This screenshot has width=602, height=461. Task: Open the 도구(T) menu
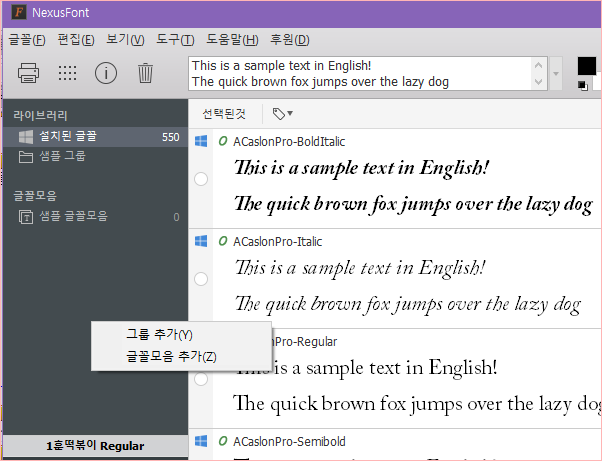pyautogui.click(x=175, y=40)
